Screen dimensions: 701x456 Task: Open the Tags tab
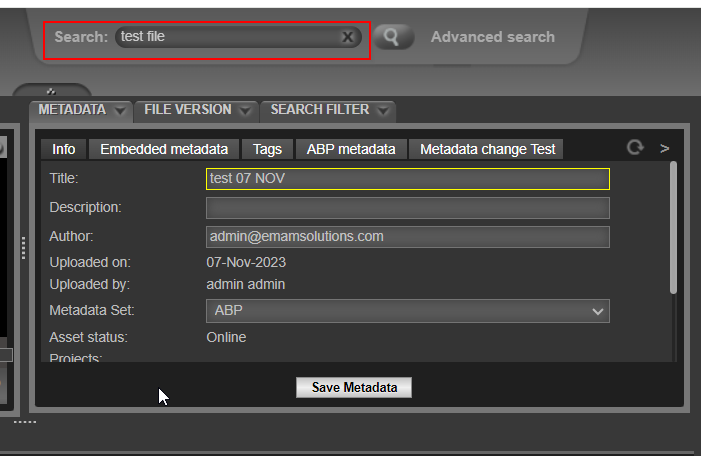tap(267, 149)
